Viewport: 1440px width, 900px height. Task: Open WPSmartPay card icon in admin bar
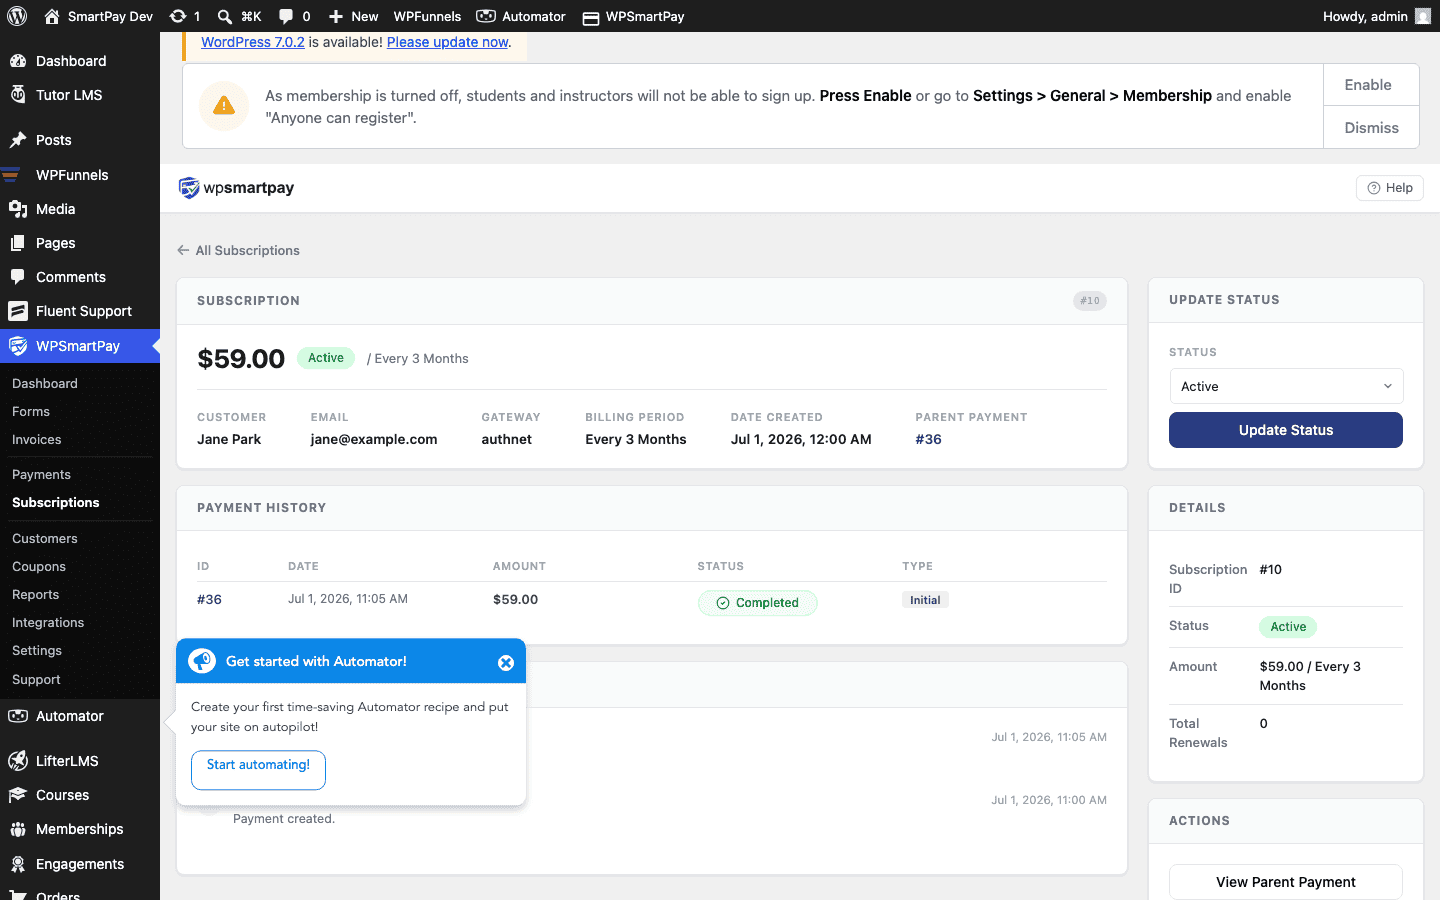pyautogui.click(x=591, y=17)
